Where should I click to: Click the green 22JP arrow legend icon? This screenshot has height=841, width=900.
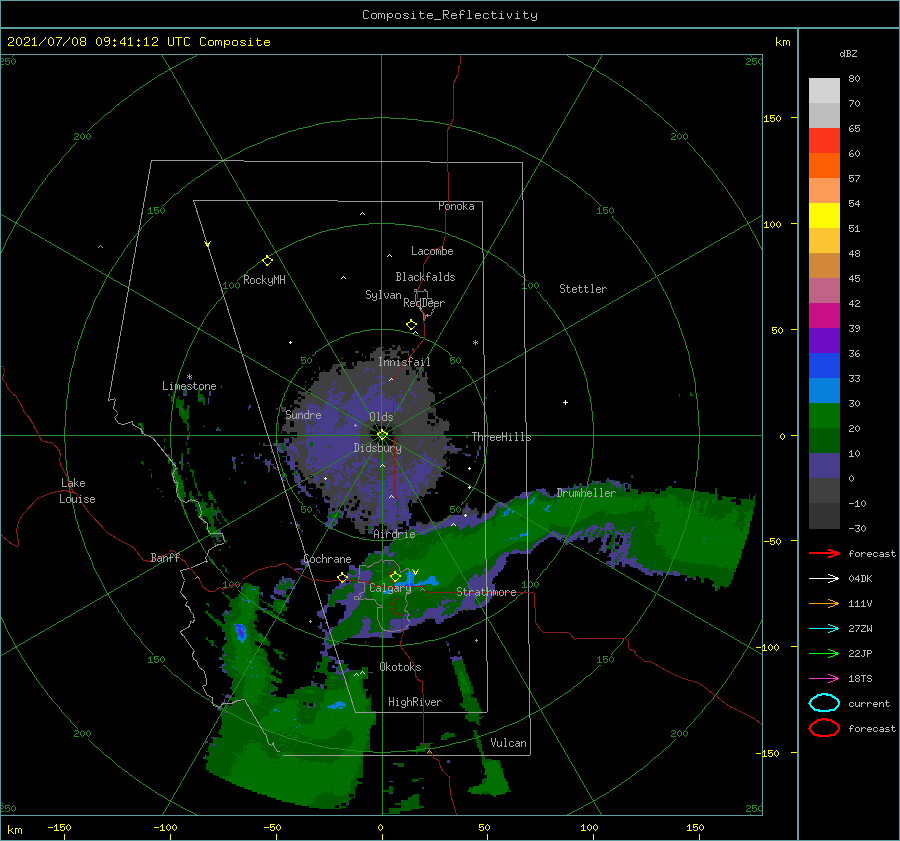click(x=824, y=653)
